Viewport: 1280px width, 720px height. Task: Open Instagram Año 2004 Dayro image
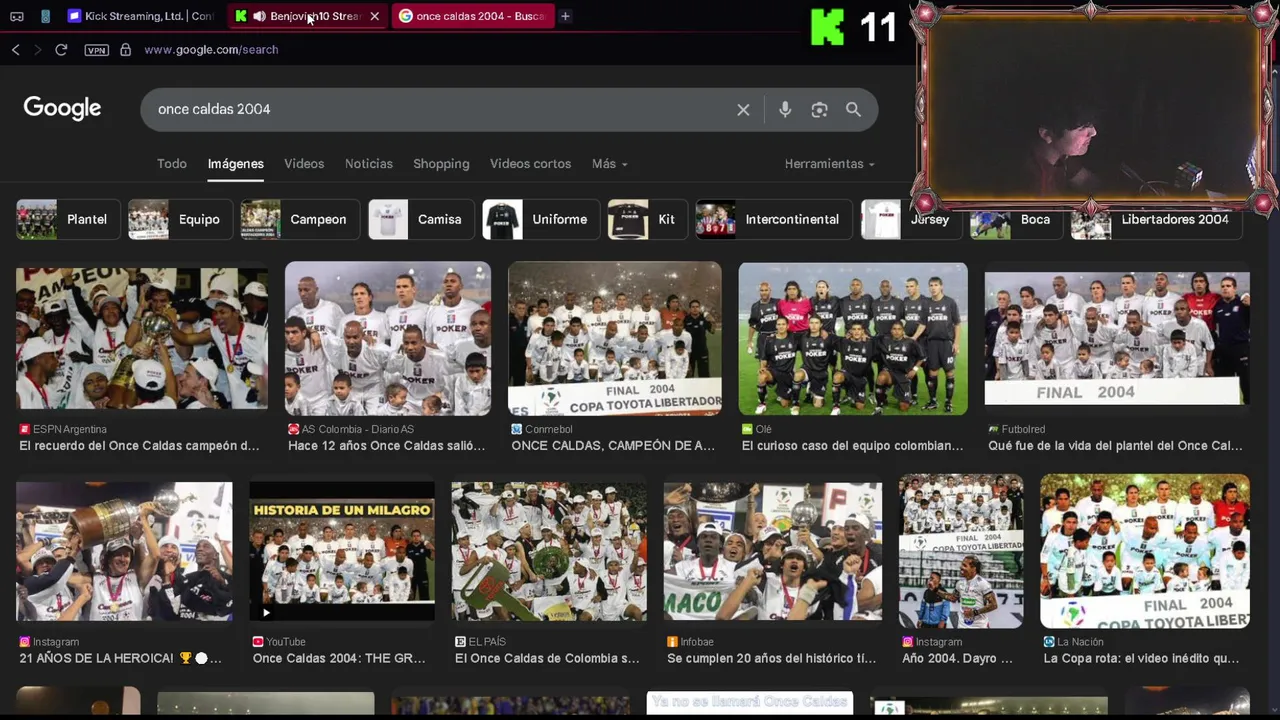click(961, 551)
